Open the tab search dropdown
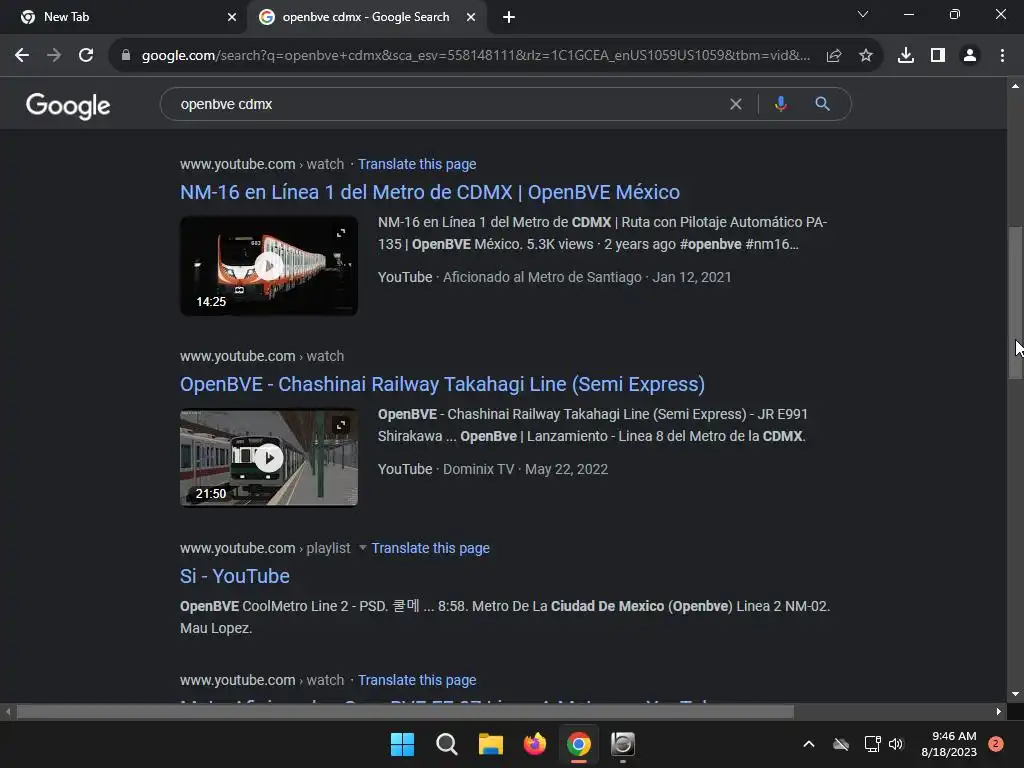This screenshot has height=768, width=1024. coord(863,14)
